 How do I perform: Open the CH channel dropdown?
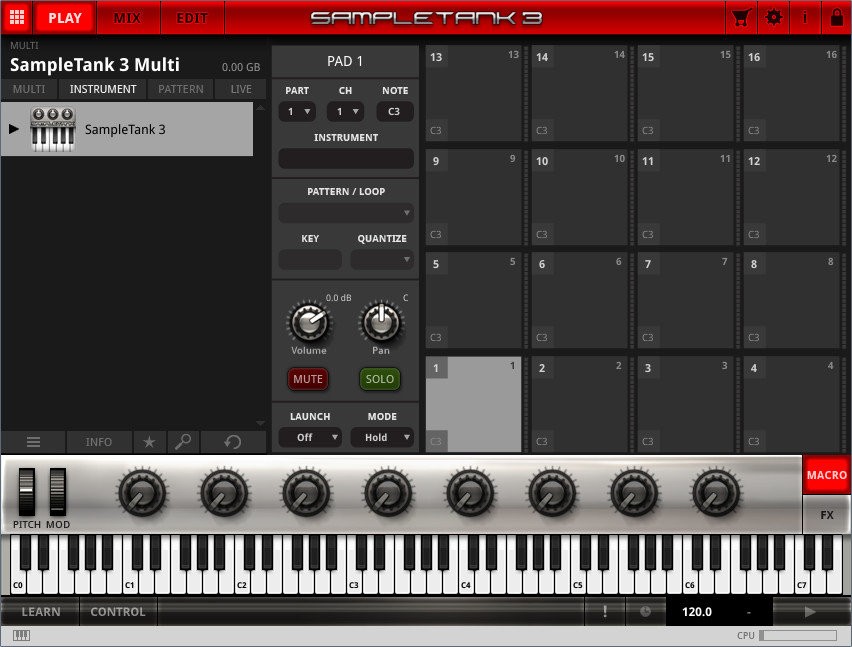(346, 111)
